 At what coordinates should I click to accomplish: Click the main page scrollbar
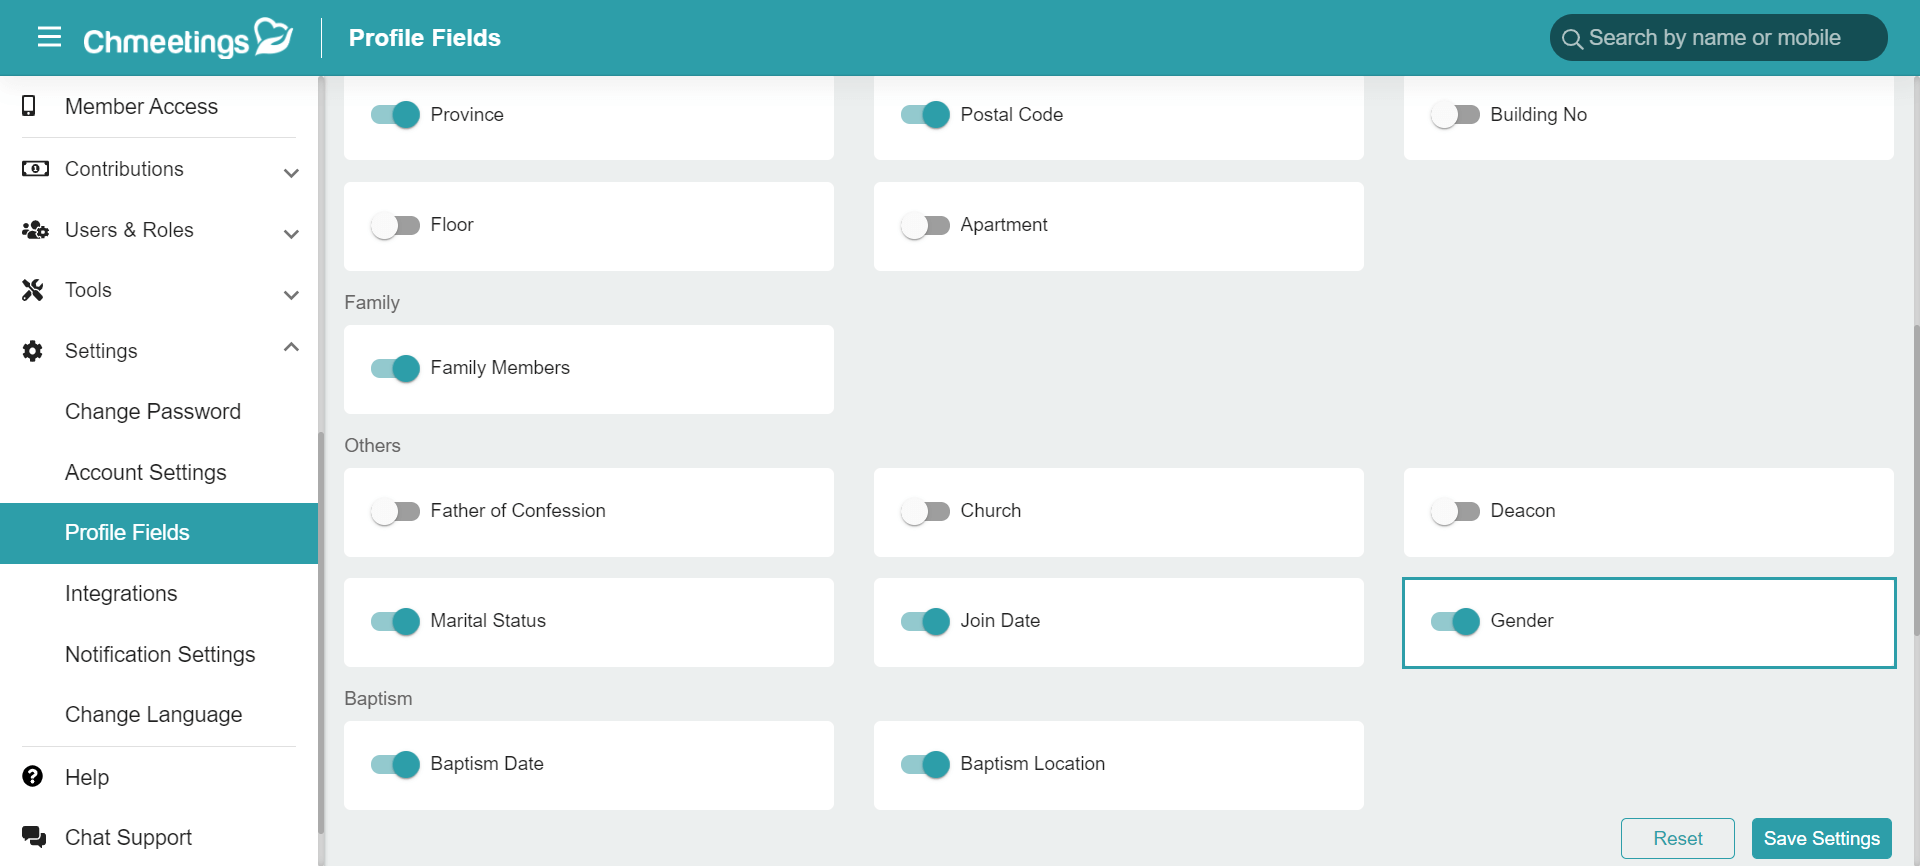point(1916,480)
